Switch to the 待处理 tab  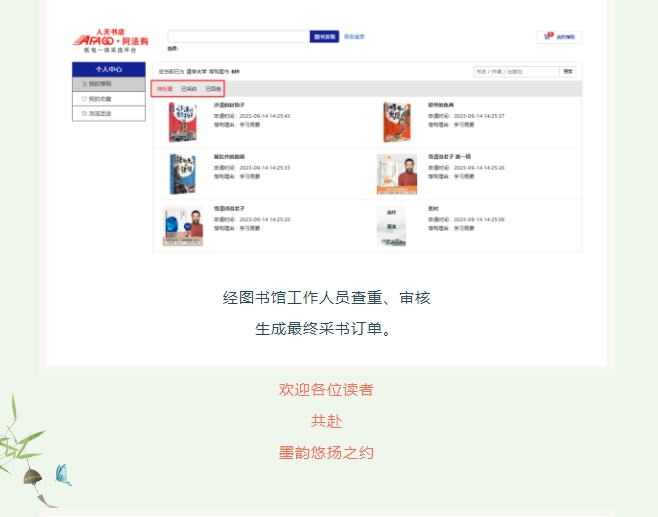click(164, 89)
